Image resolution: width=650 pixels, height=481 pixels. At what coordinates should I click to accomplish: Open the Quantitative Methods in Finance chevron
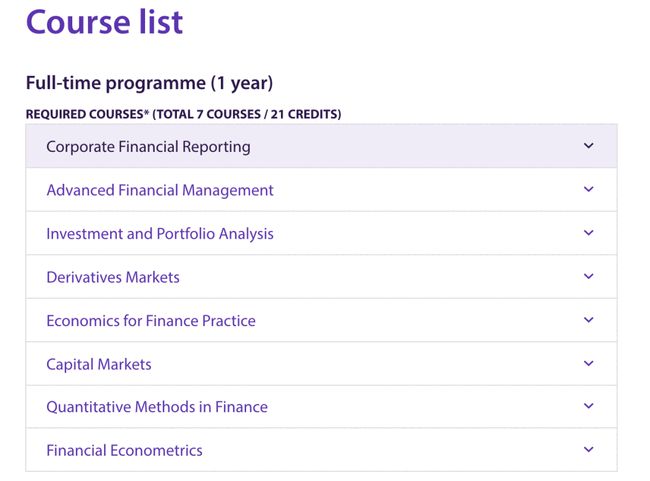coord(588,407)
